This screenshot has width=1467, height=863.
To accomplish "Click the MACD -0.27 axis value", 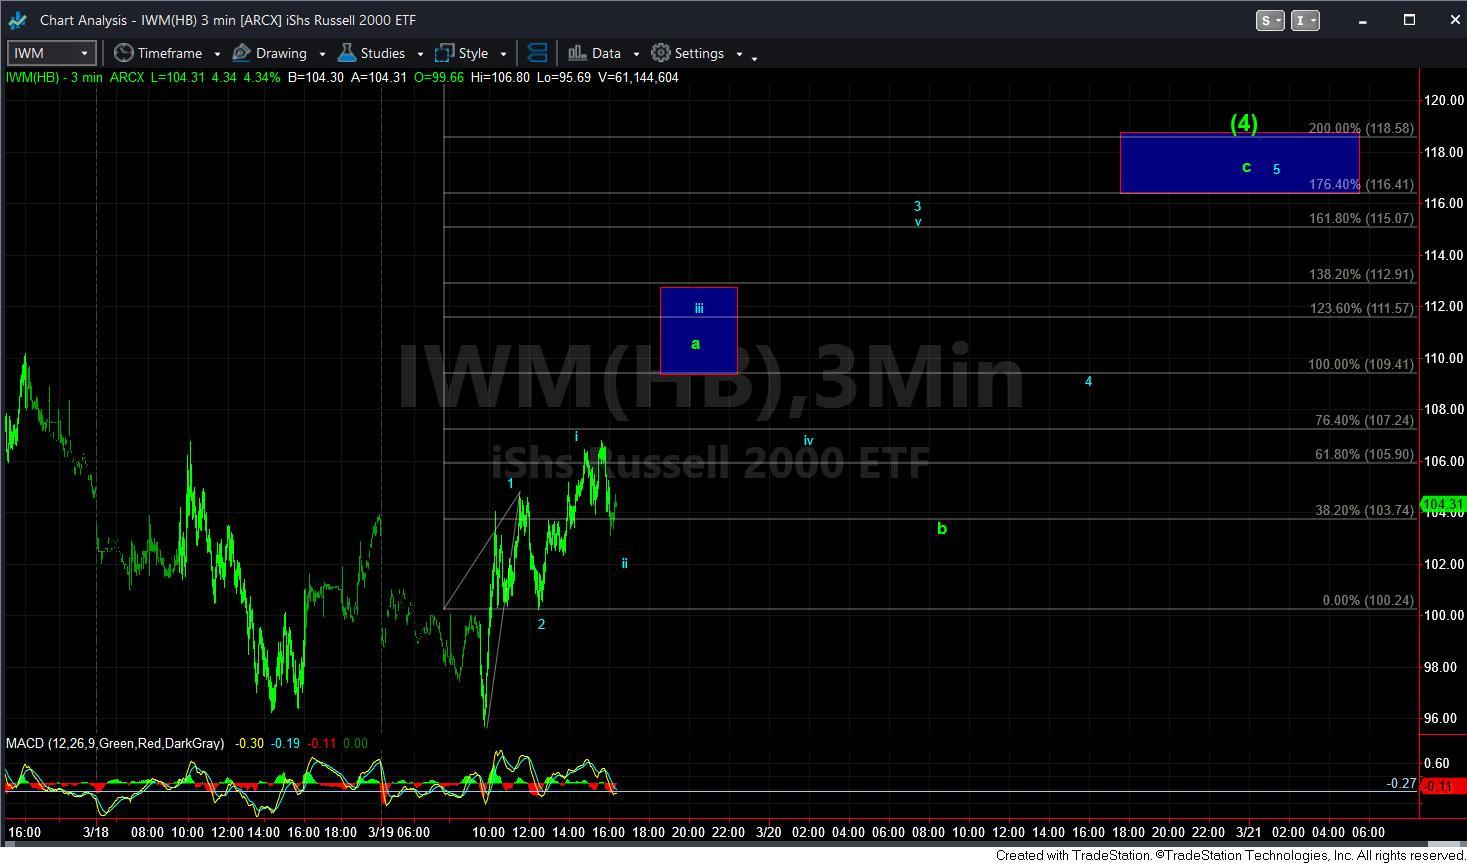I will tap(1401, 784).
